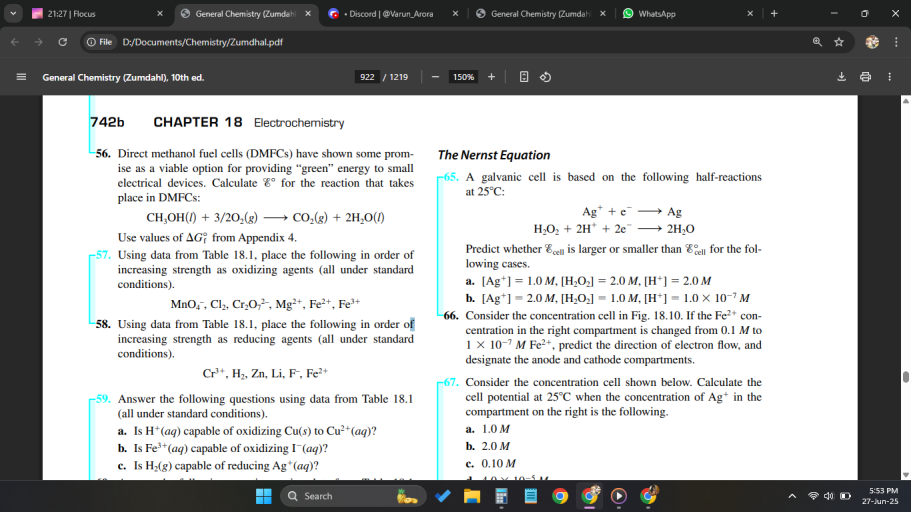
Task: Switch to the 21:27 | Flocus tab
Action: [x=98, y=13]
